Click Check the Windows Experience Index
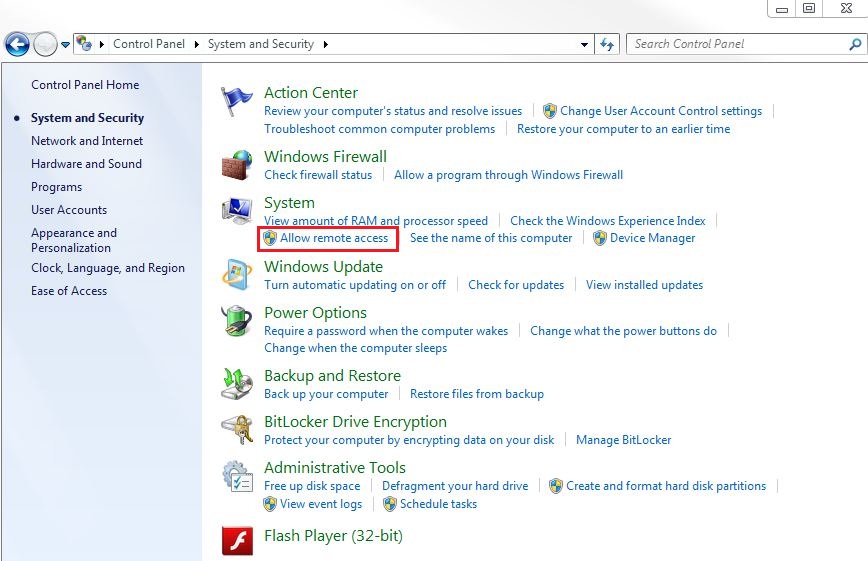868x561 pixels. click(608, 221)
